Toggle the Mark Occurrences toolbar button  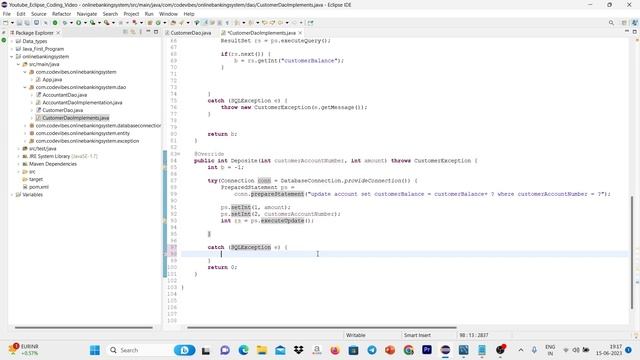click(205, 23)
